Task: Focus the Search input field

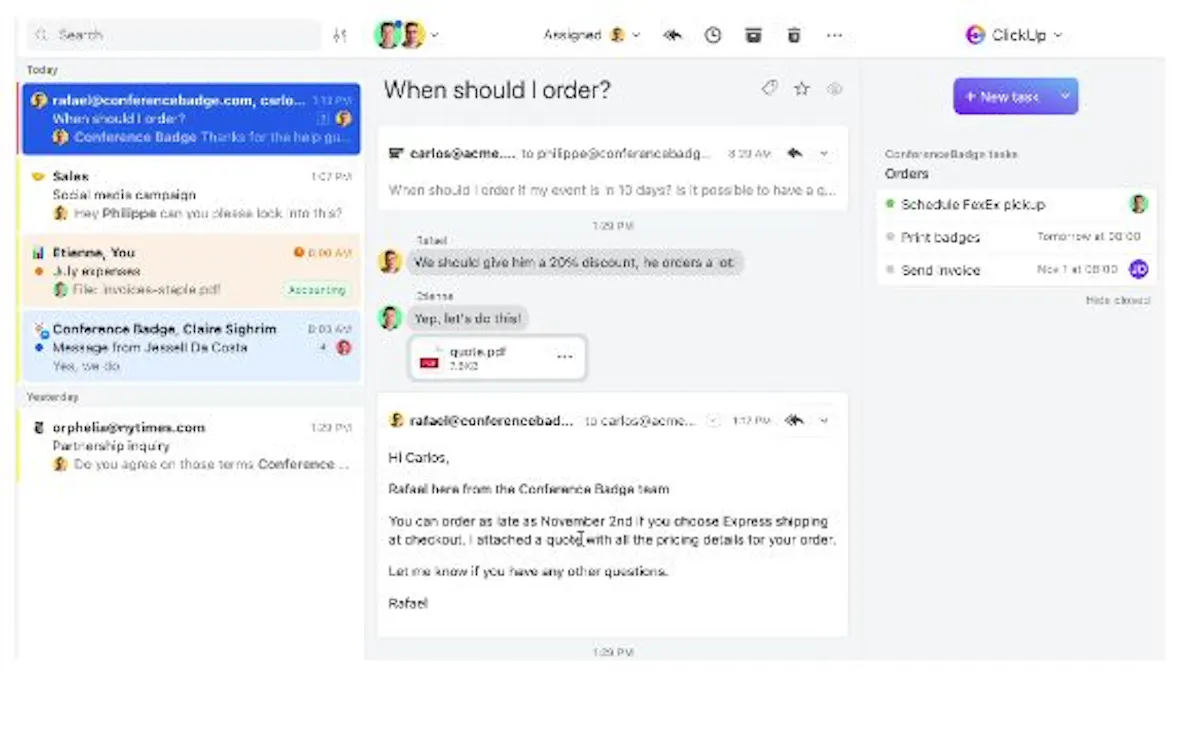Action: point(174,35)
